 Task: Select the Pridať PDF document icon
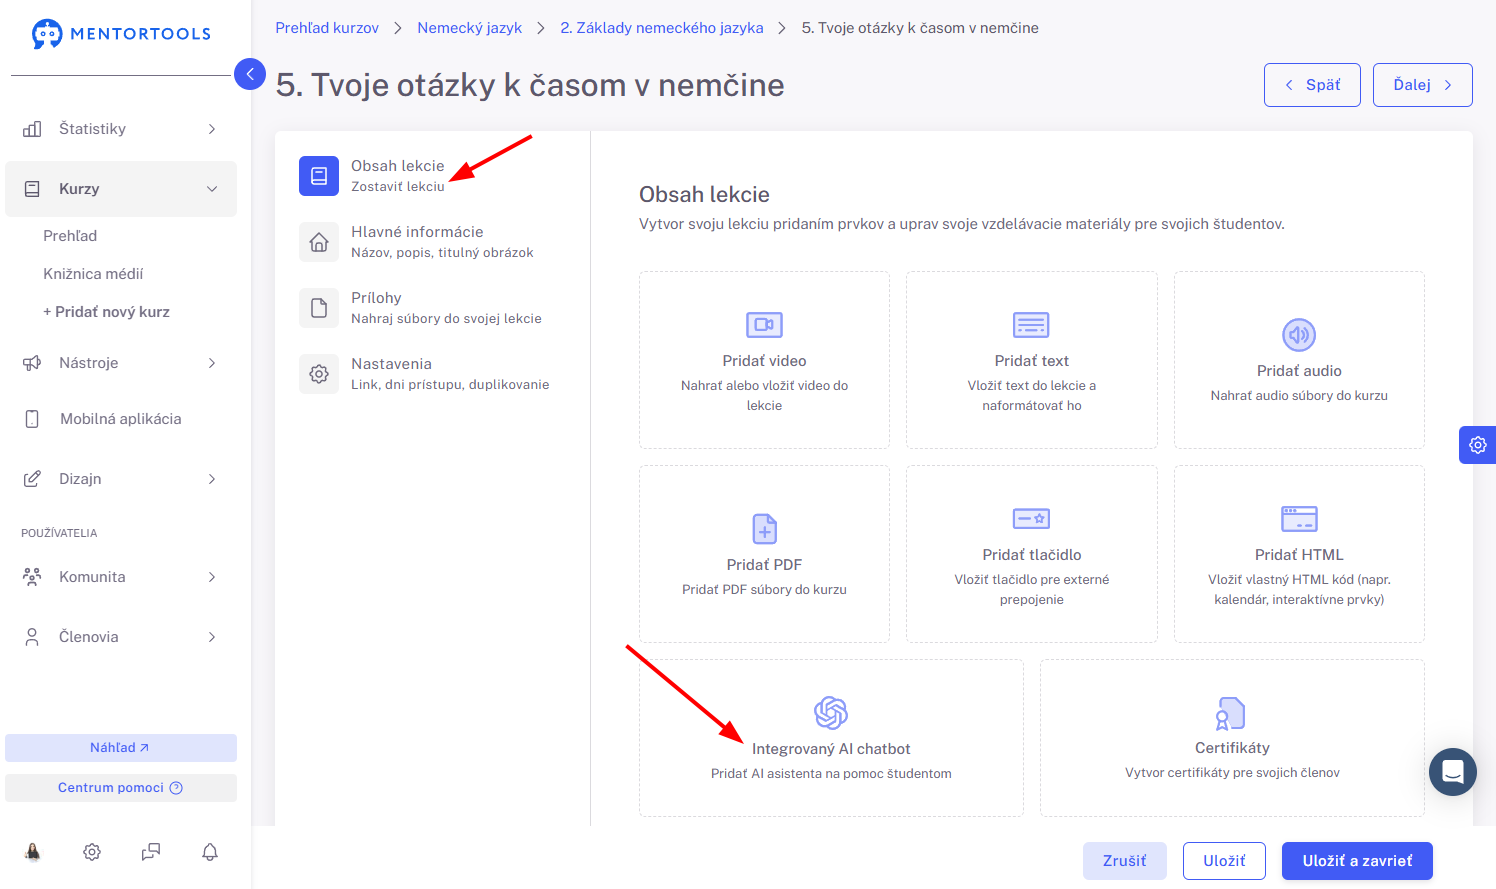(764, 529)
